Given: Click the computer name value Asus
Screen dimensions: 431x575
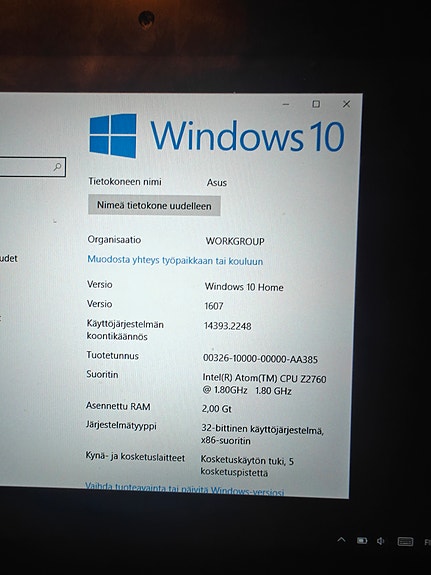Looking at the screenshot, I should 216,183.
